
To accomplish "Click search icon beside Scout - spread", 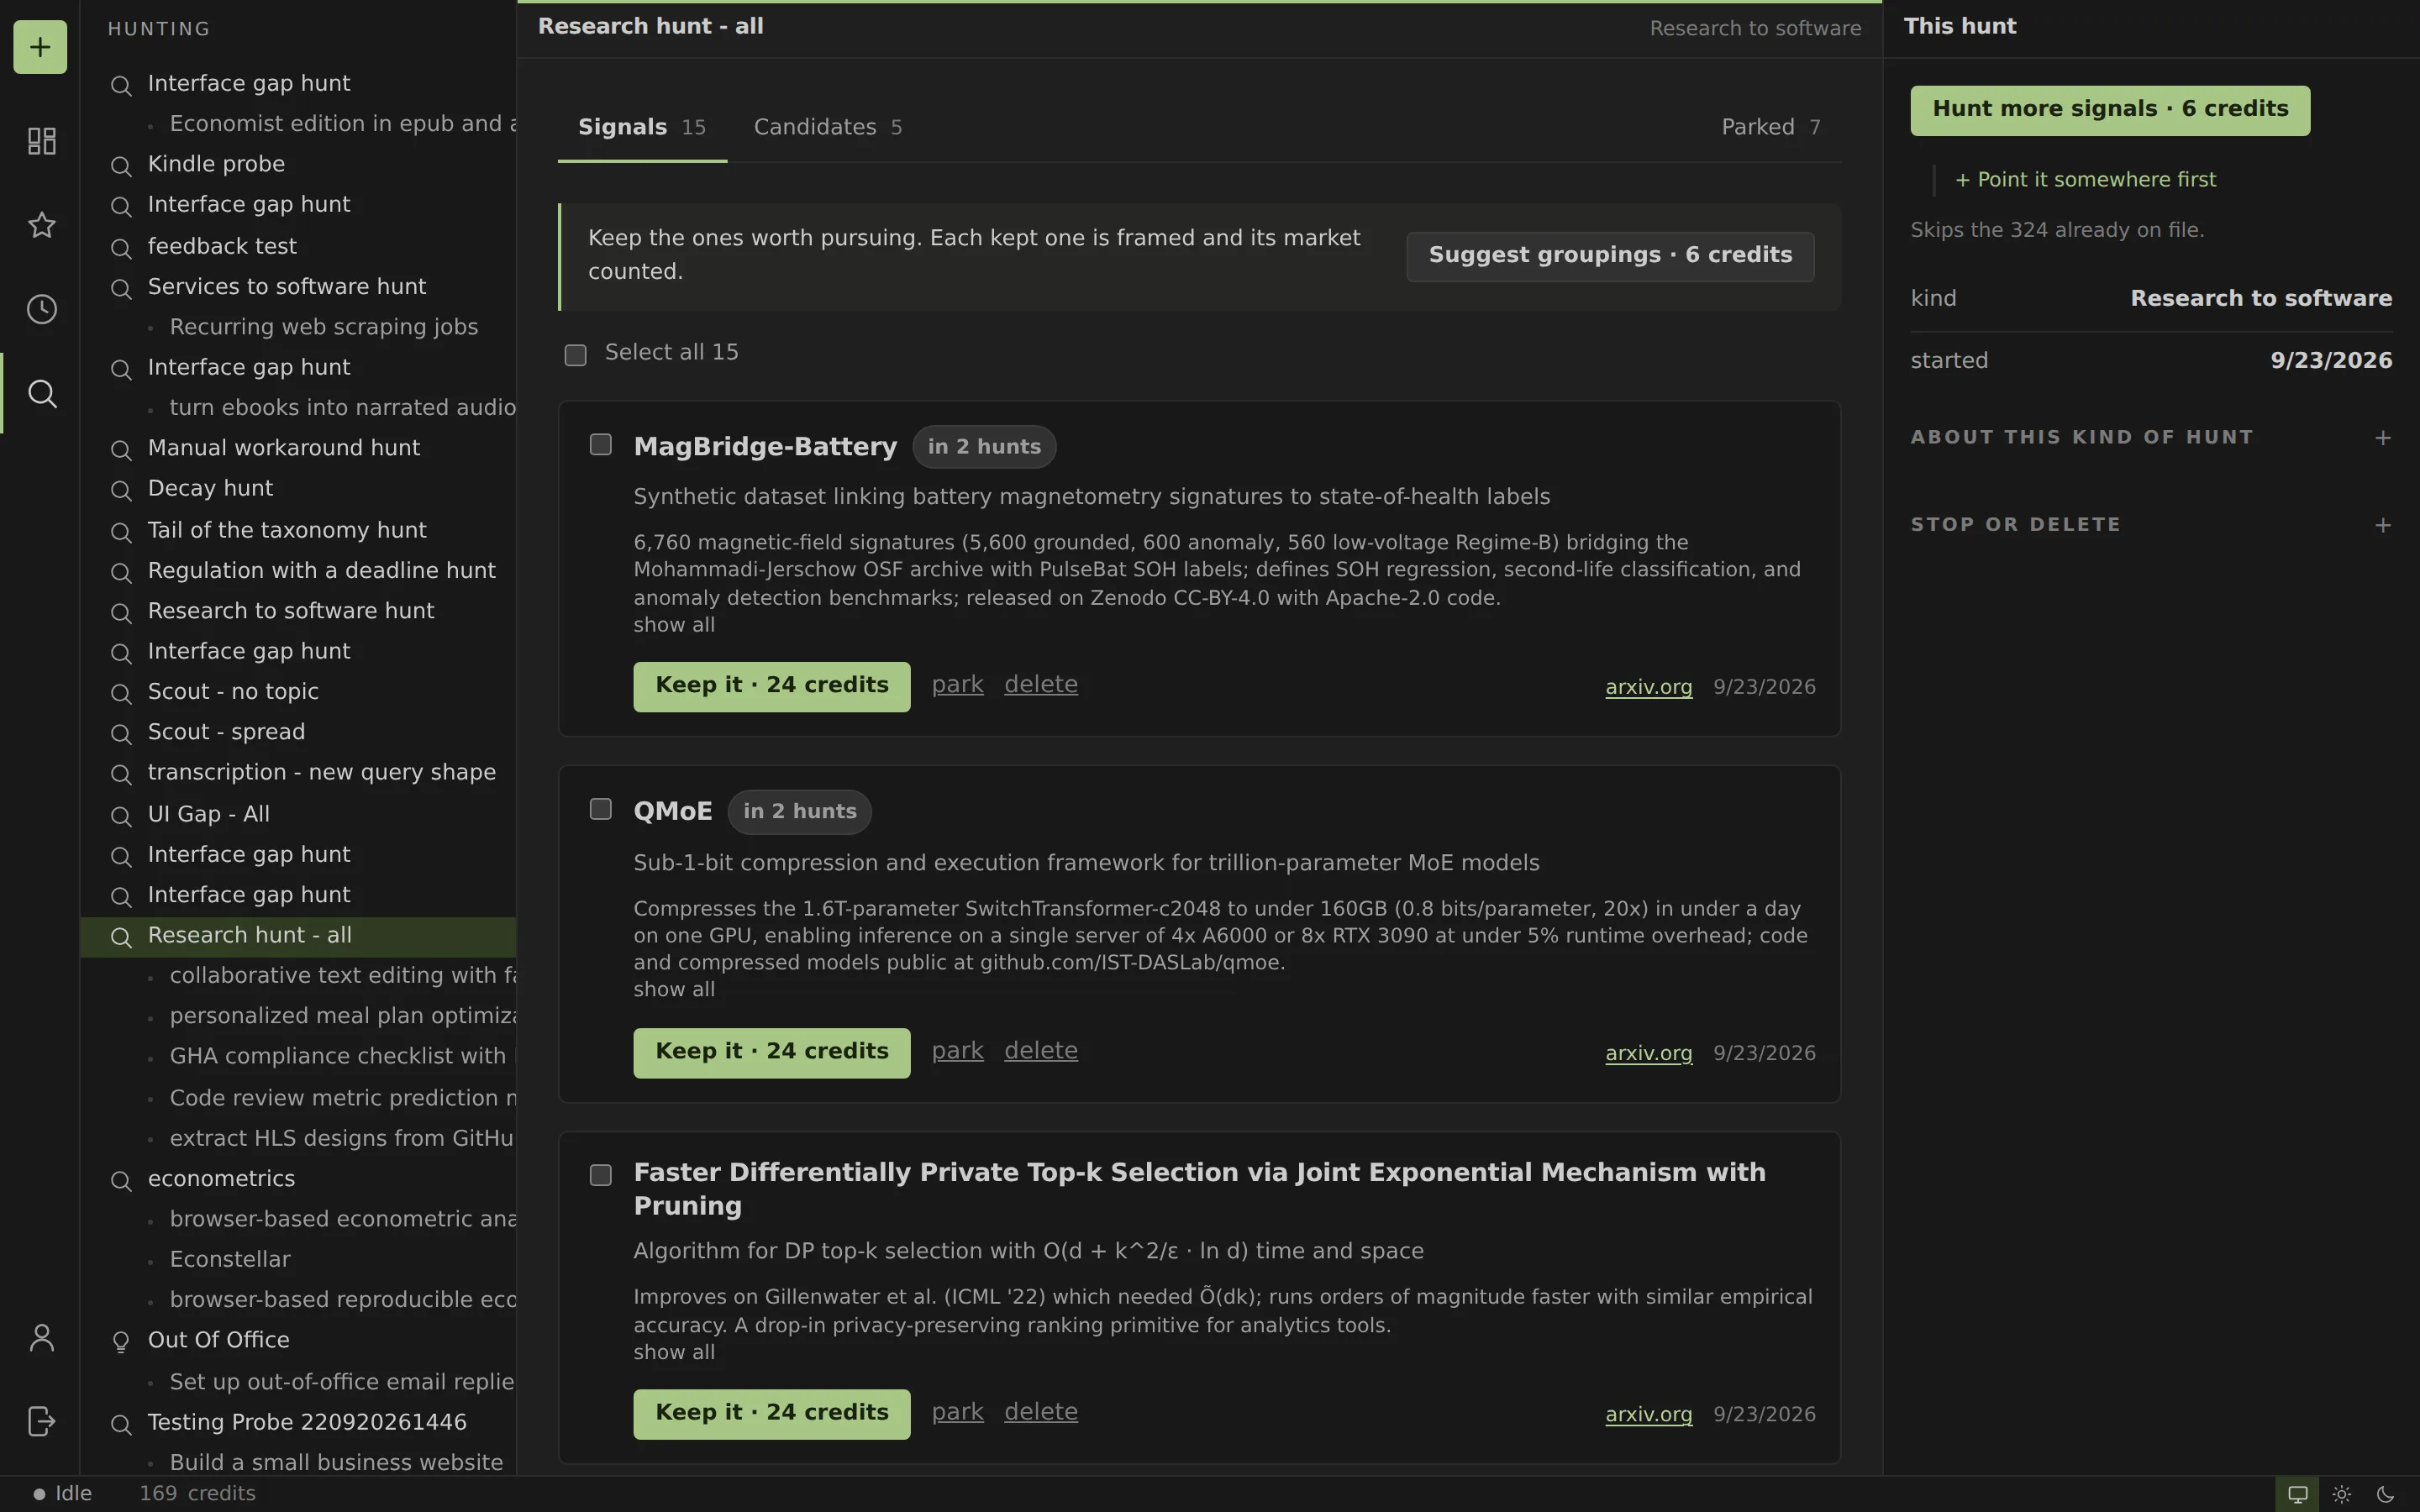I will (121, 733).
